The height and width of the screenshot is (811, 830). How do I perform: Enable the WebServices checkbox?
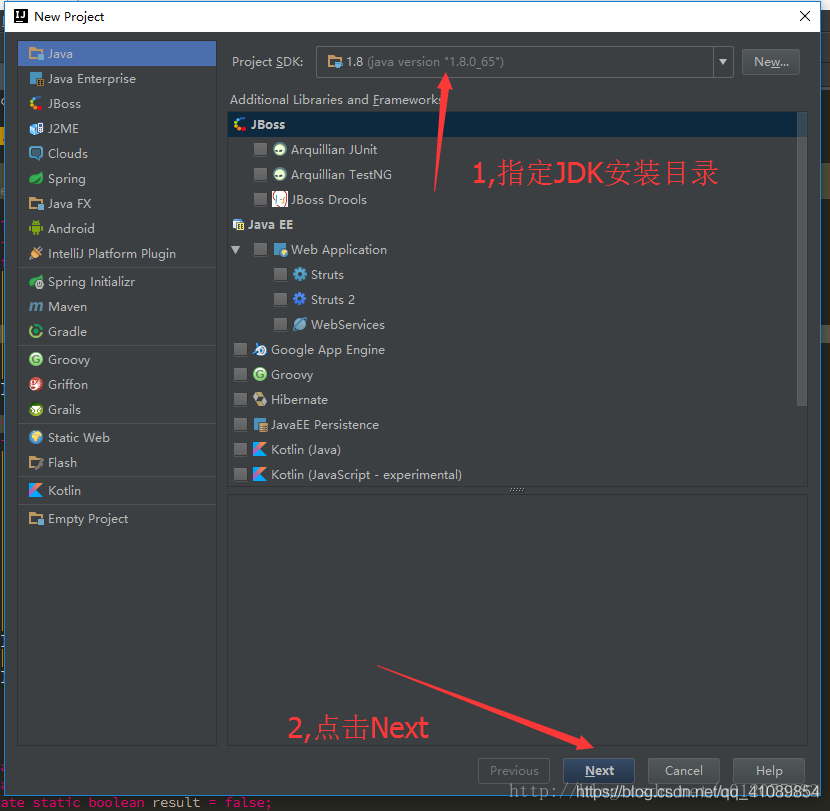click(280, 325)
